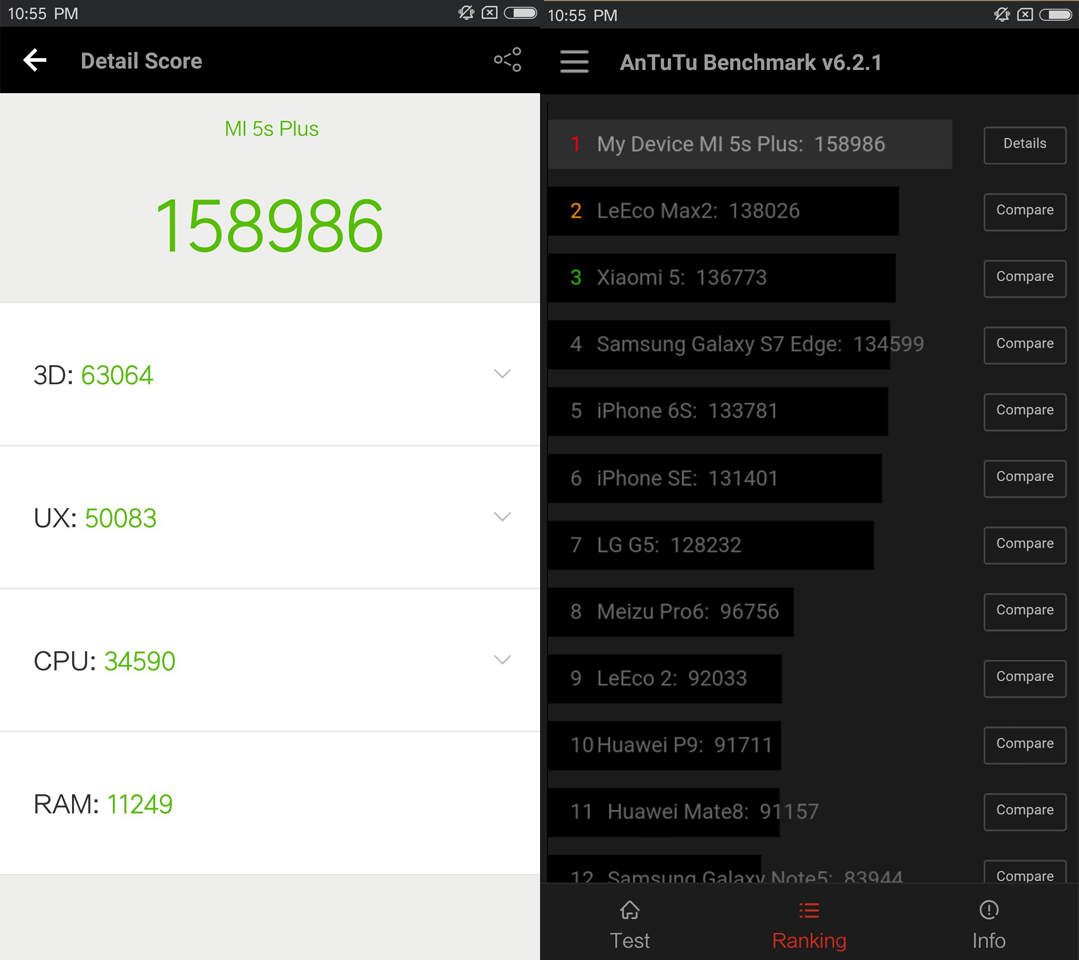Tap the Test home icon
Viewport: 1079px width, 960px height.
[x=630, y=910]
